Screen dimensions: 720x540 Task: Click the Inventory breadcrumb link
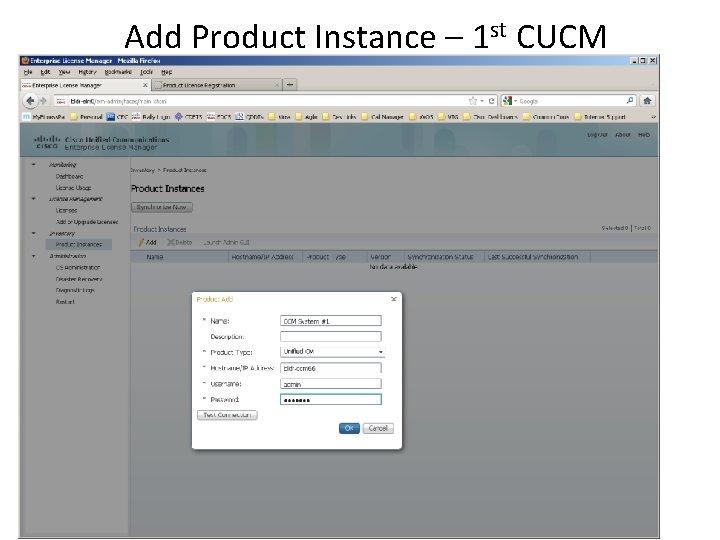click(143, 170)
